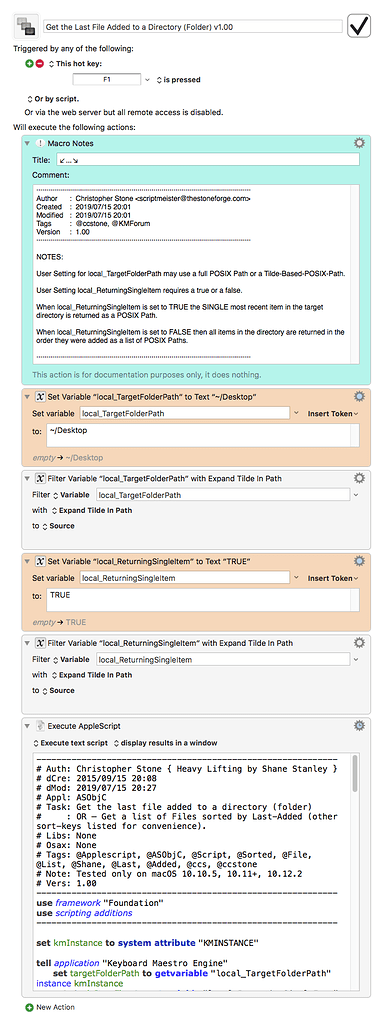Open the macro icon well at top

(x=26, y=27)
